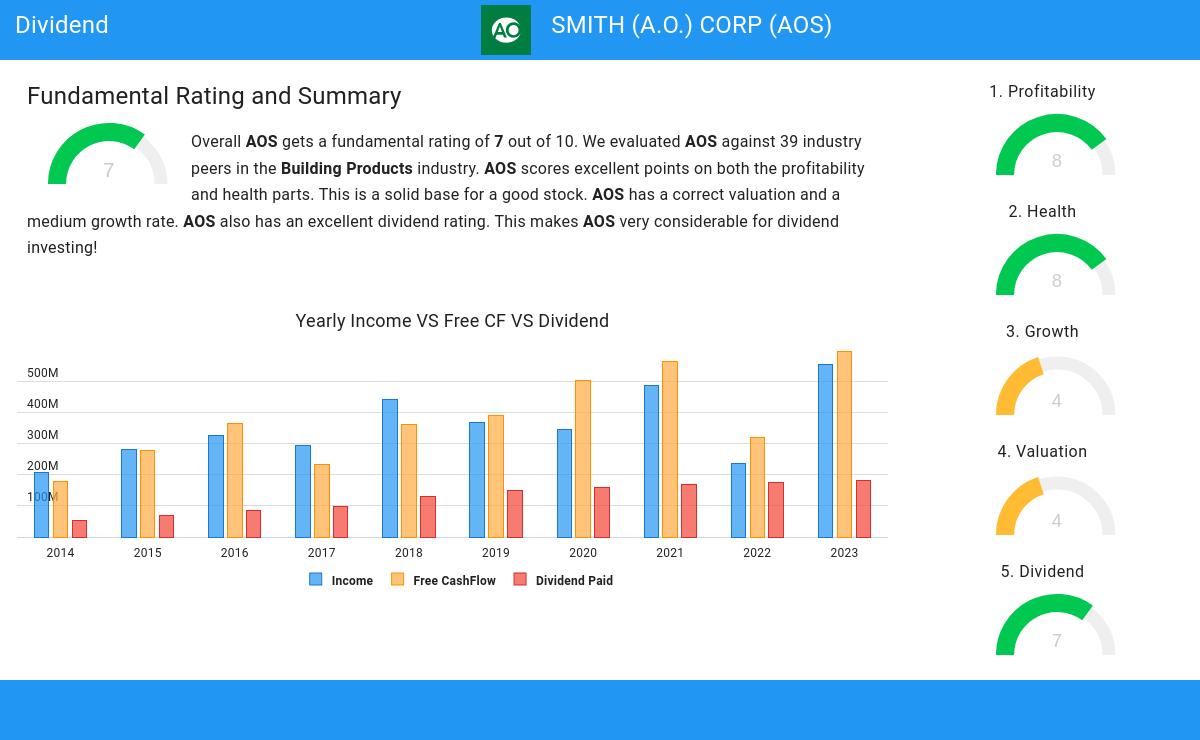1200x740 pixels.
Task: Click the 2020 Free CashFlow orange bar
Action: 583,459
